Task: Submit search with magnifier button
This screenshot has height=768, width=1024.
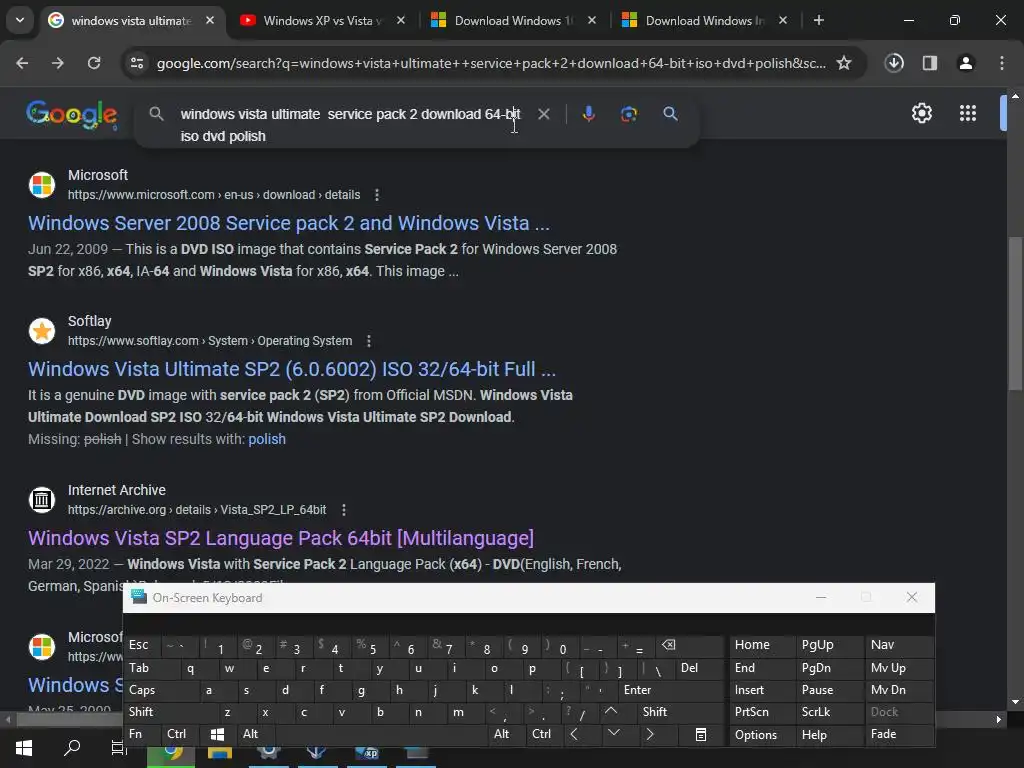Action: coord(670,114)
